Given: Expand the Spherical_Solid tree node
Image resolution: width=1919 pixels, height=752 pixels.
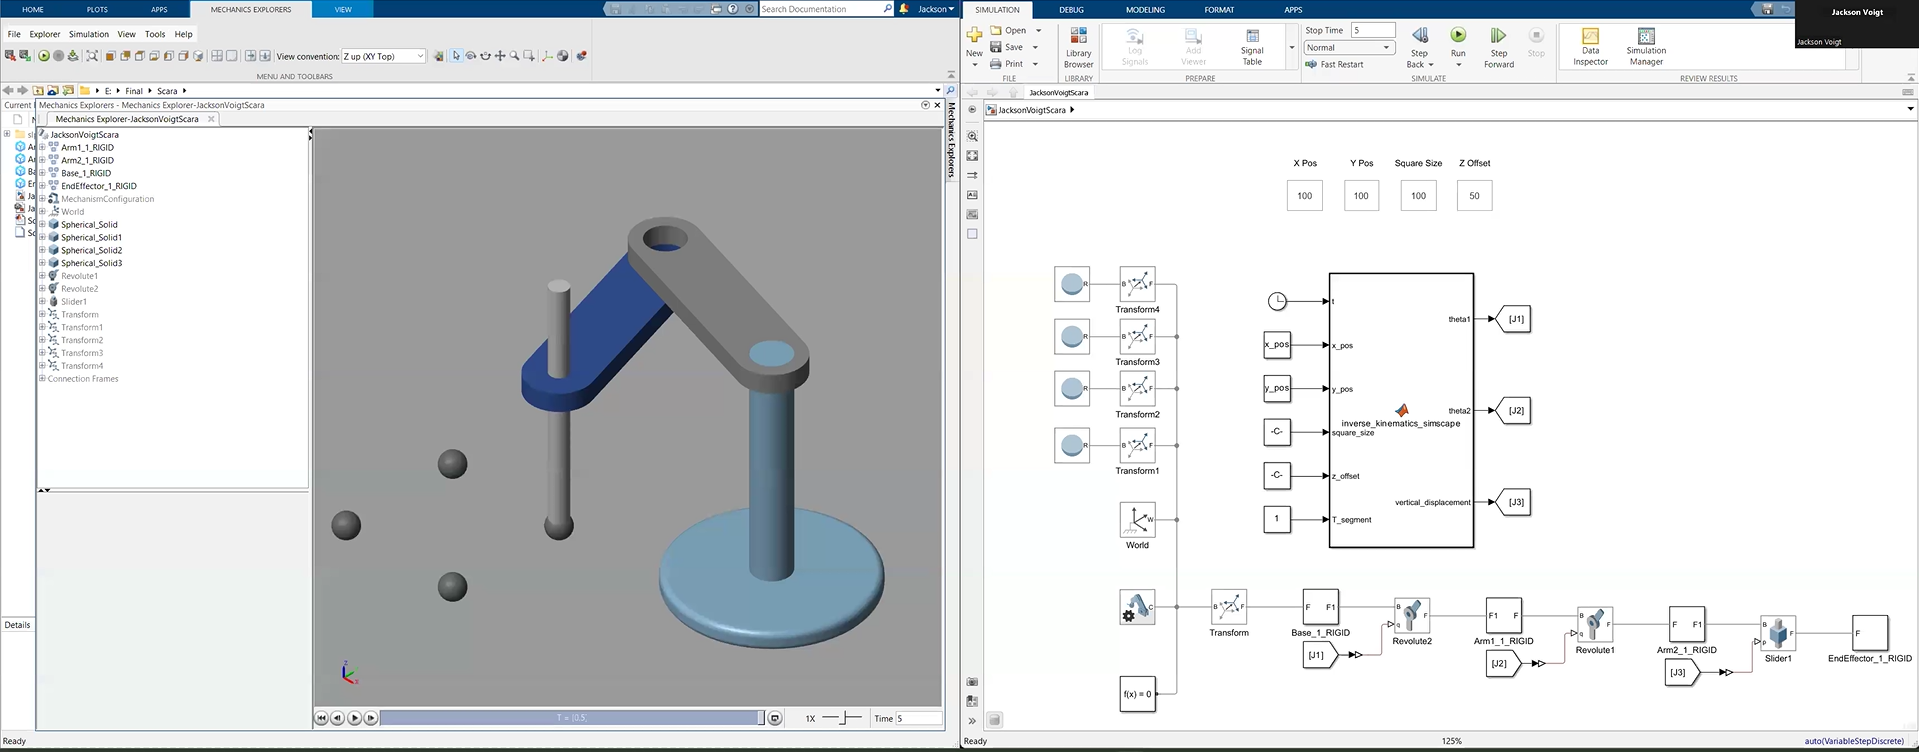Looking at the screenshot, I should point(42,224).
